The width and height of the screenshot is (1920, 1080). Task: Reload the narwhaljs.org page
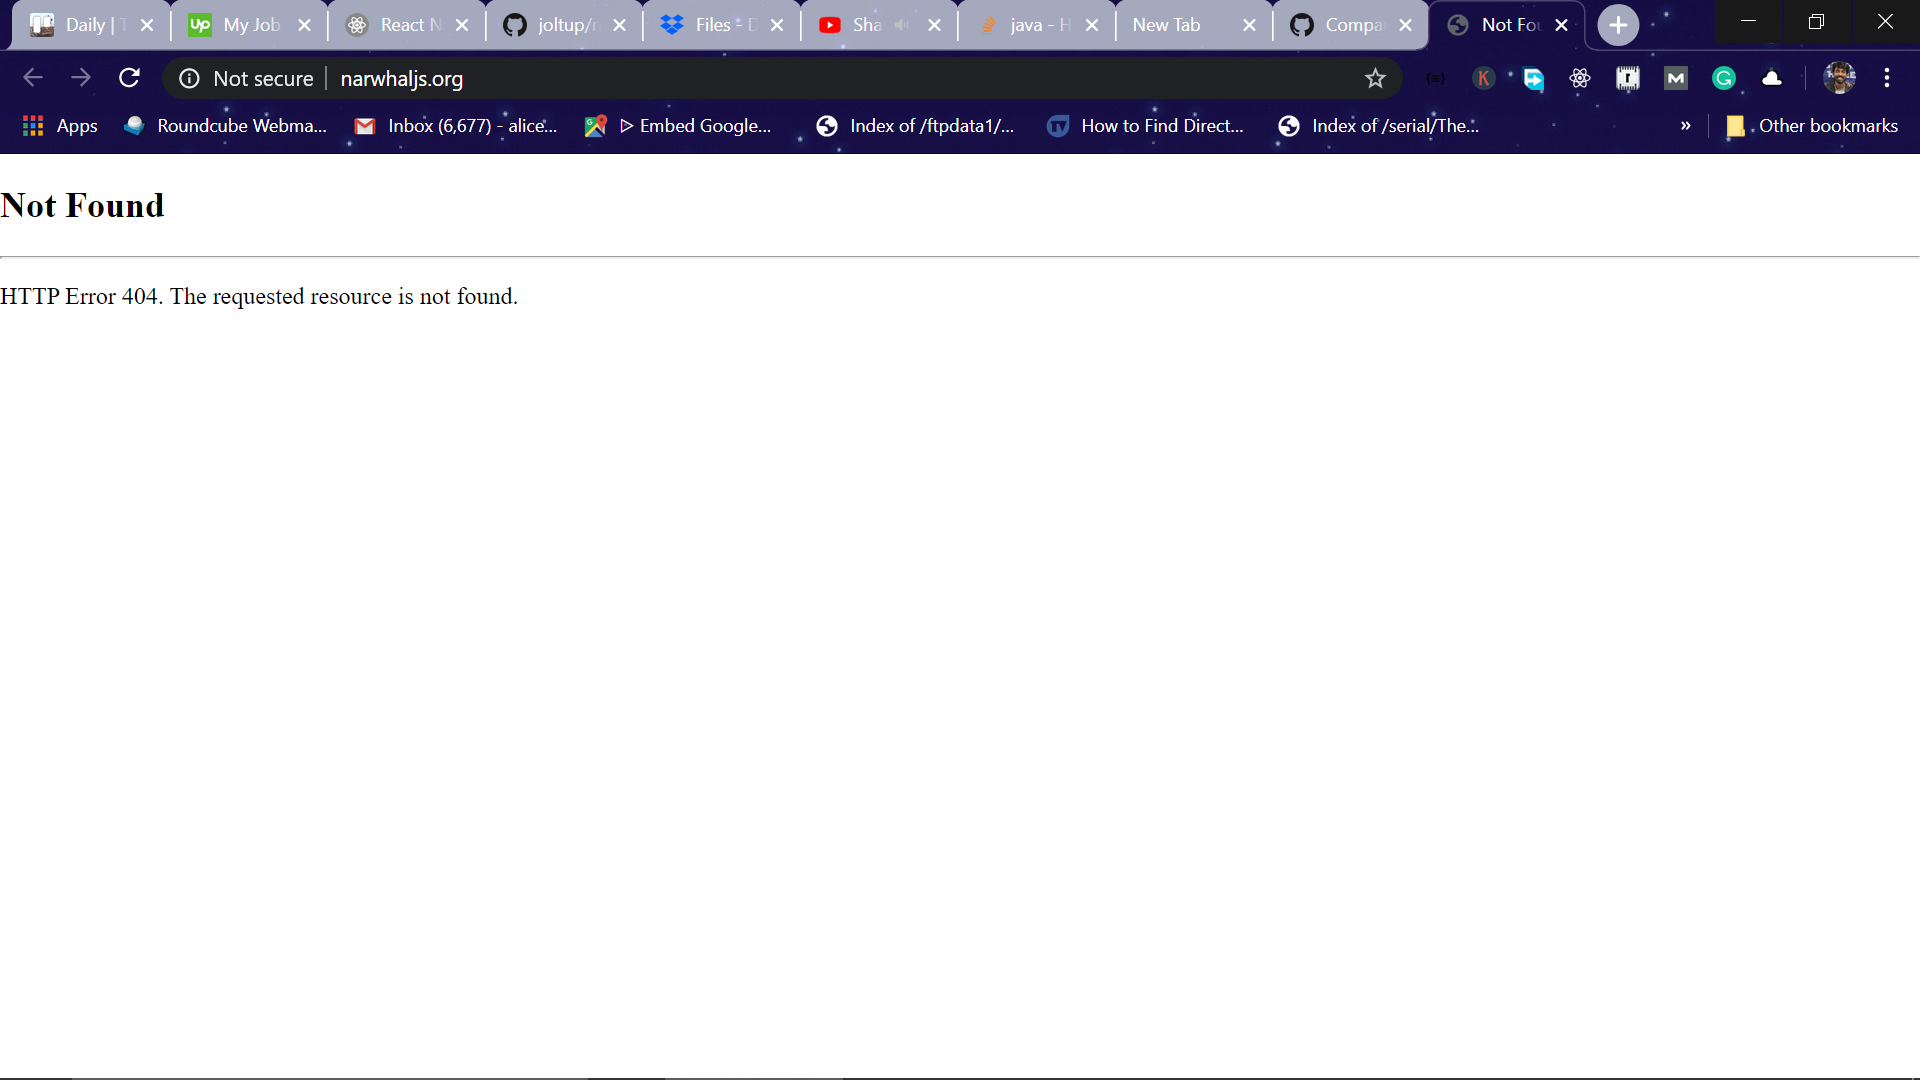tap(129, 78)
